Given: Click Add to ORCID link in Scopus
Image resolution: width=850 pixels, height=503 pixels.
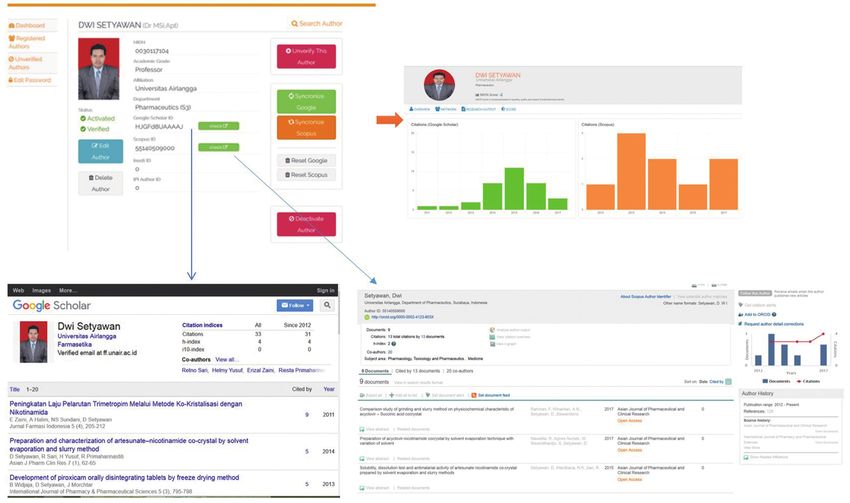Looking at the screenshot, I should 757,314.
